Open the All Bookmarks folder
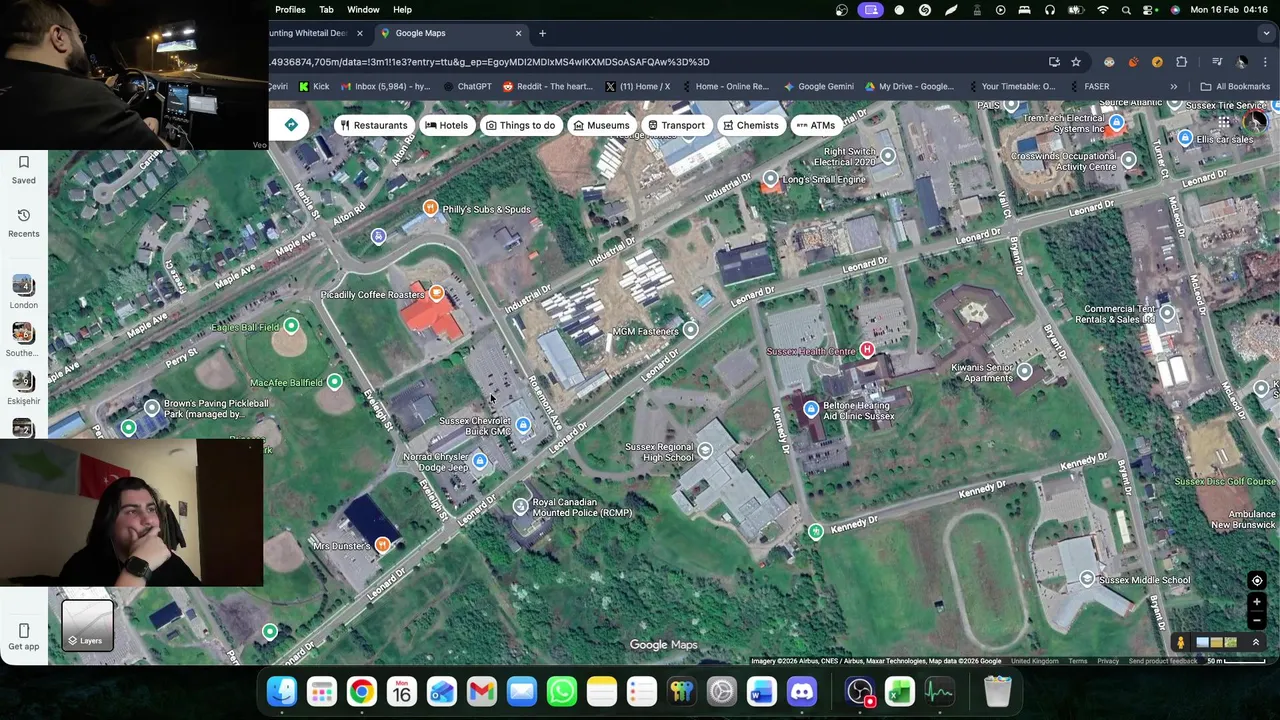Screen dimensions: 1280x720 1235,87
